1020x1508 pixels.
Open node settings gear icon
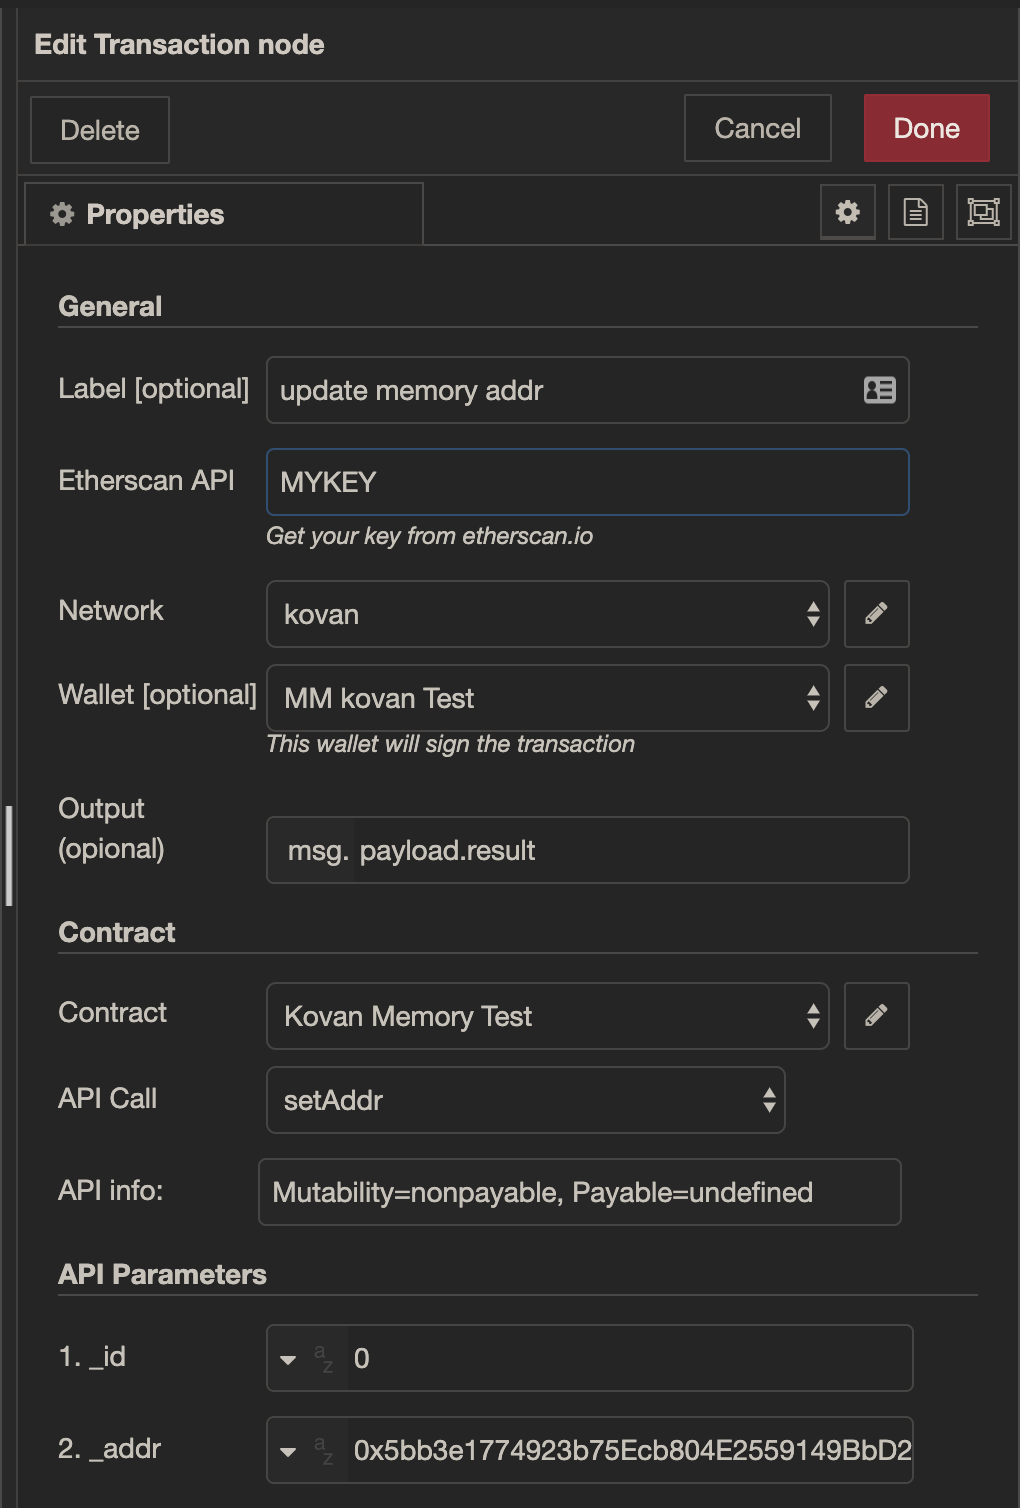click(x=847, y=212)
